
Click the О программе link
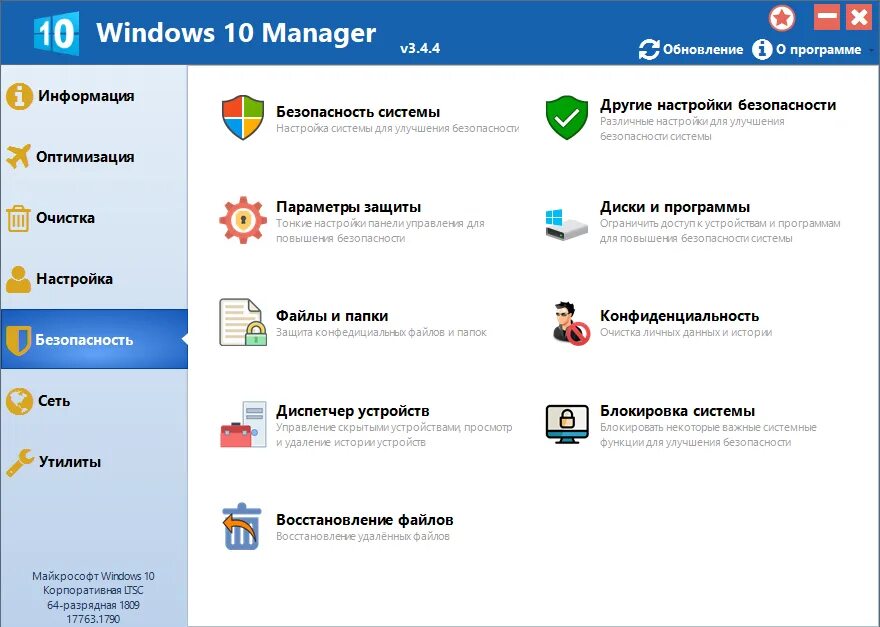818,49
